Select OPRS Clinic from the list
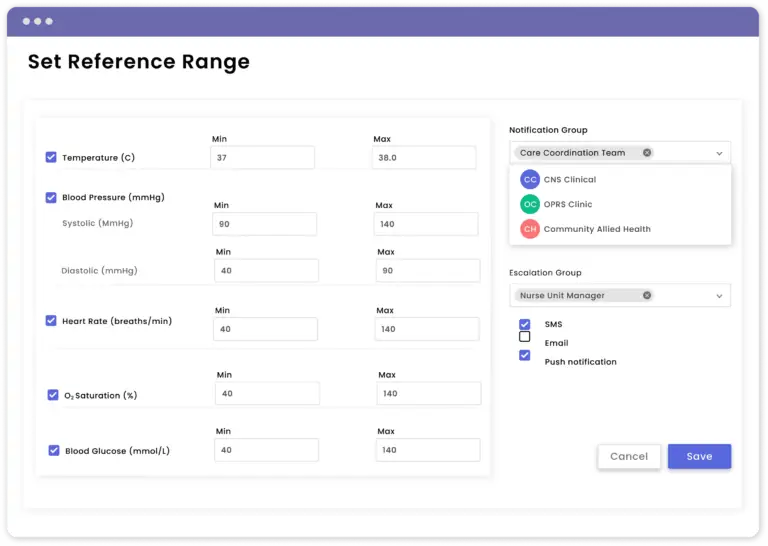This screenshot has height=546, width=768. (620, 204)
